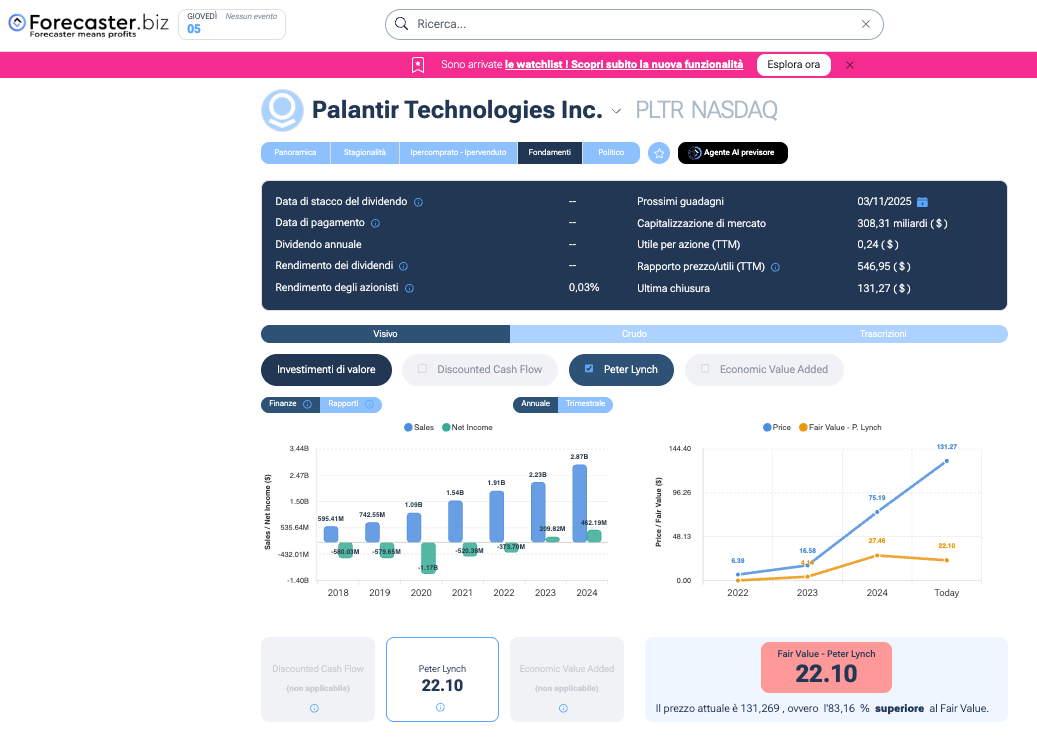The width and height of the screenshot is (1037, 737).
Task: Open the Agente AI previsore button
Action: [733, 153]
